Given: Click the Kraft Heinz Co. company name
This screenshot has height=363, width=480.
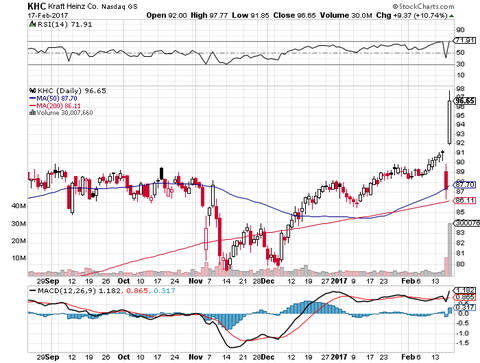Looking at the screenshot, I should tap(73, 6).
